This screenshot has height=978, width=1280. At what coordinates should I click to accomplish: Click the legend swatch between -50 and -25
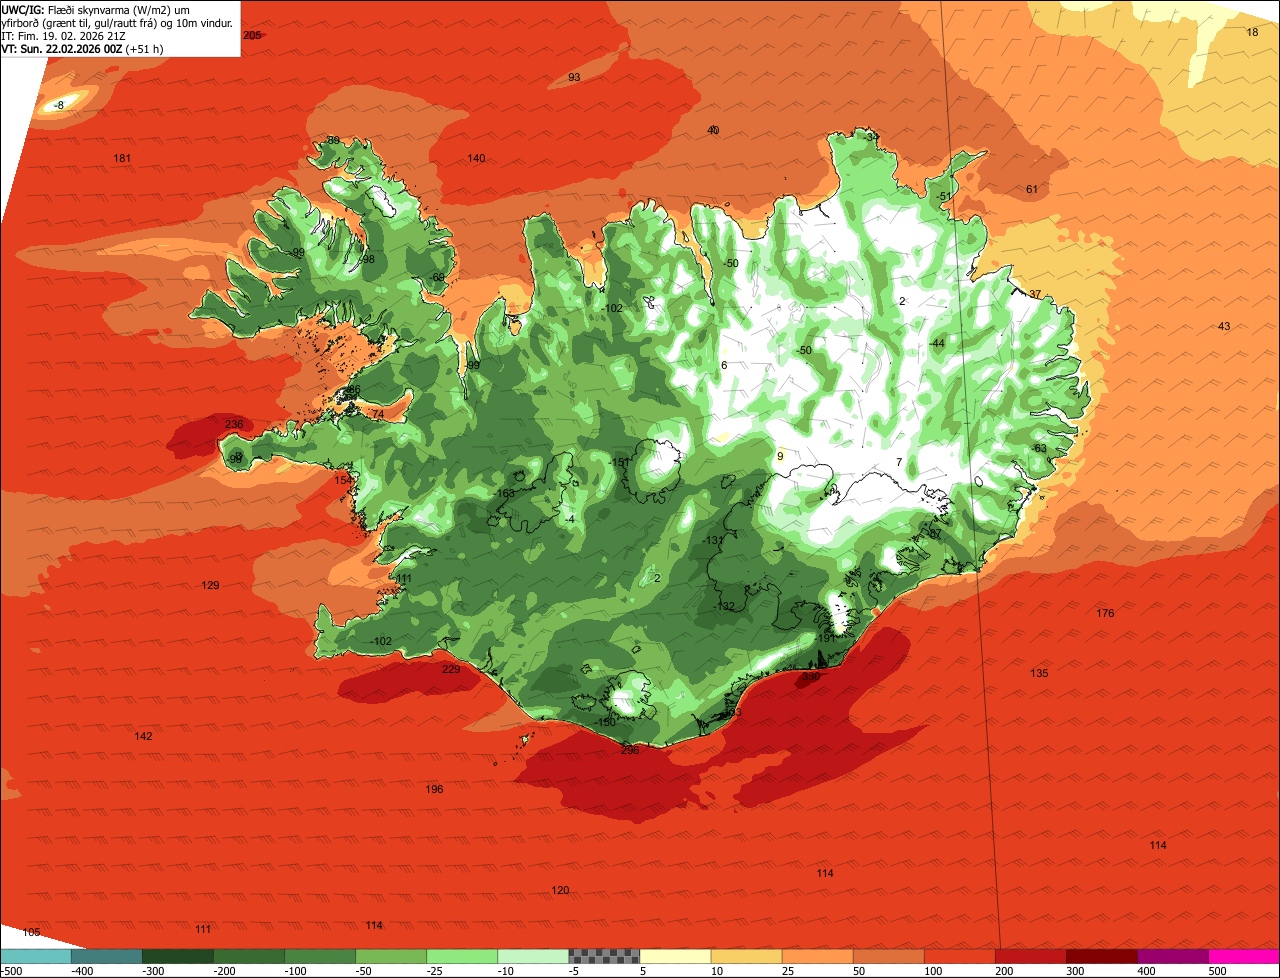pyautogui.click(x=390, y=956)
